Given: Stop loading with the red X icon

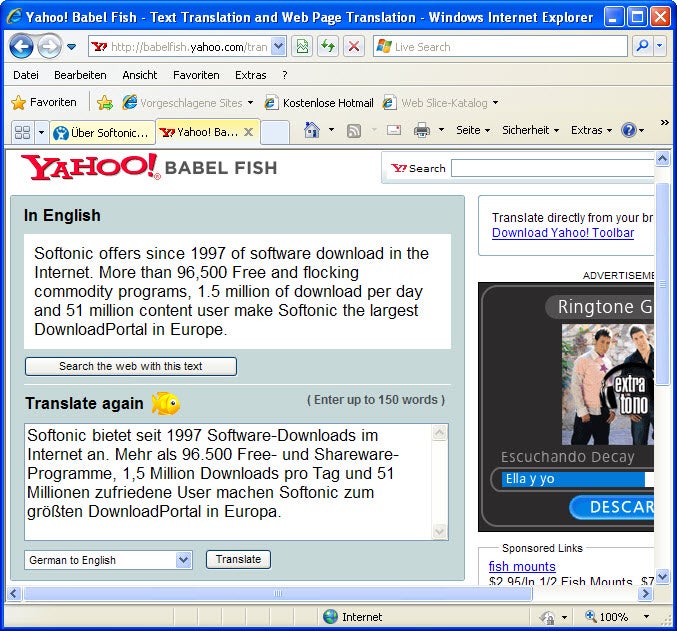Looking at the screenshot, I should 354,46.
